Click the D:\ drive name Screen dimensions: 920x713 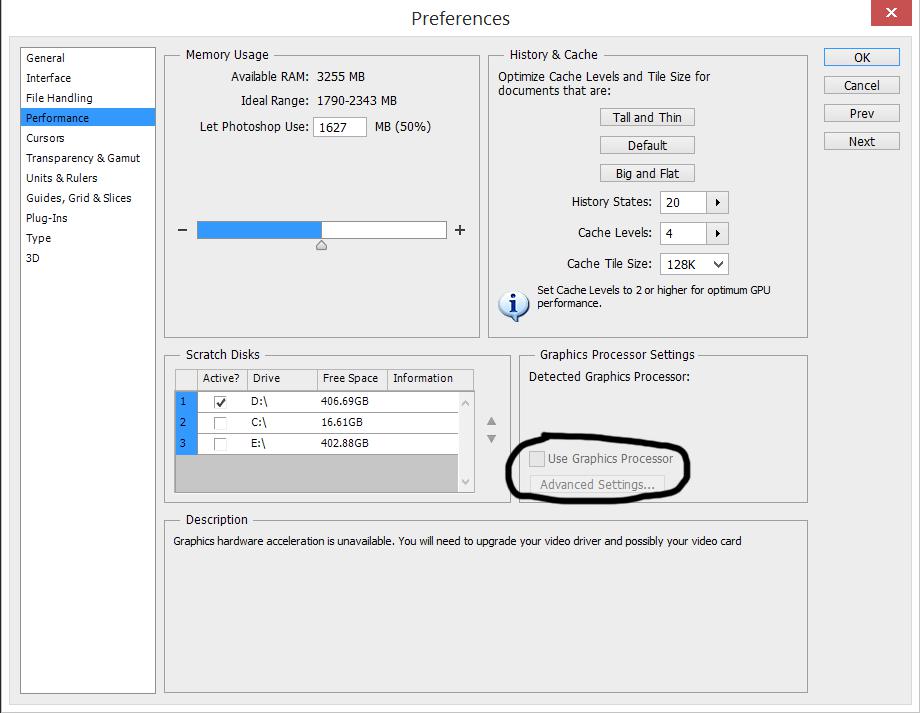(x=259, y=401)
